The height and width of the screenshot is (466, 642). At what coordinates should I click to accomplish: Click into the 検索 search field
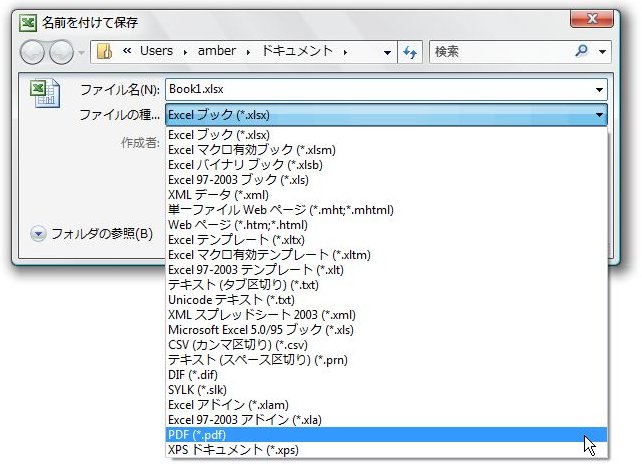click(x=502, y=52)
